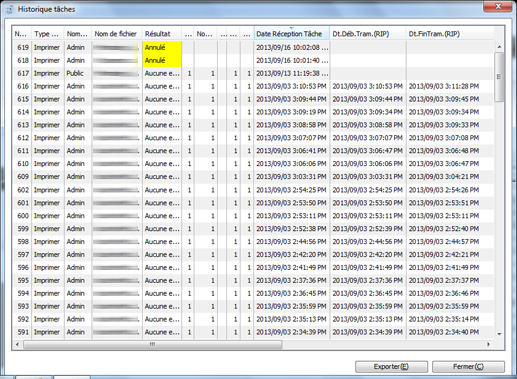The image size is (517, 379).
Task: Select the yellow Annulé cell of job 618
Action: point(162,60)
